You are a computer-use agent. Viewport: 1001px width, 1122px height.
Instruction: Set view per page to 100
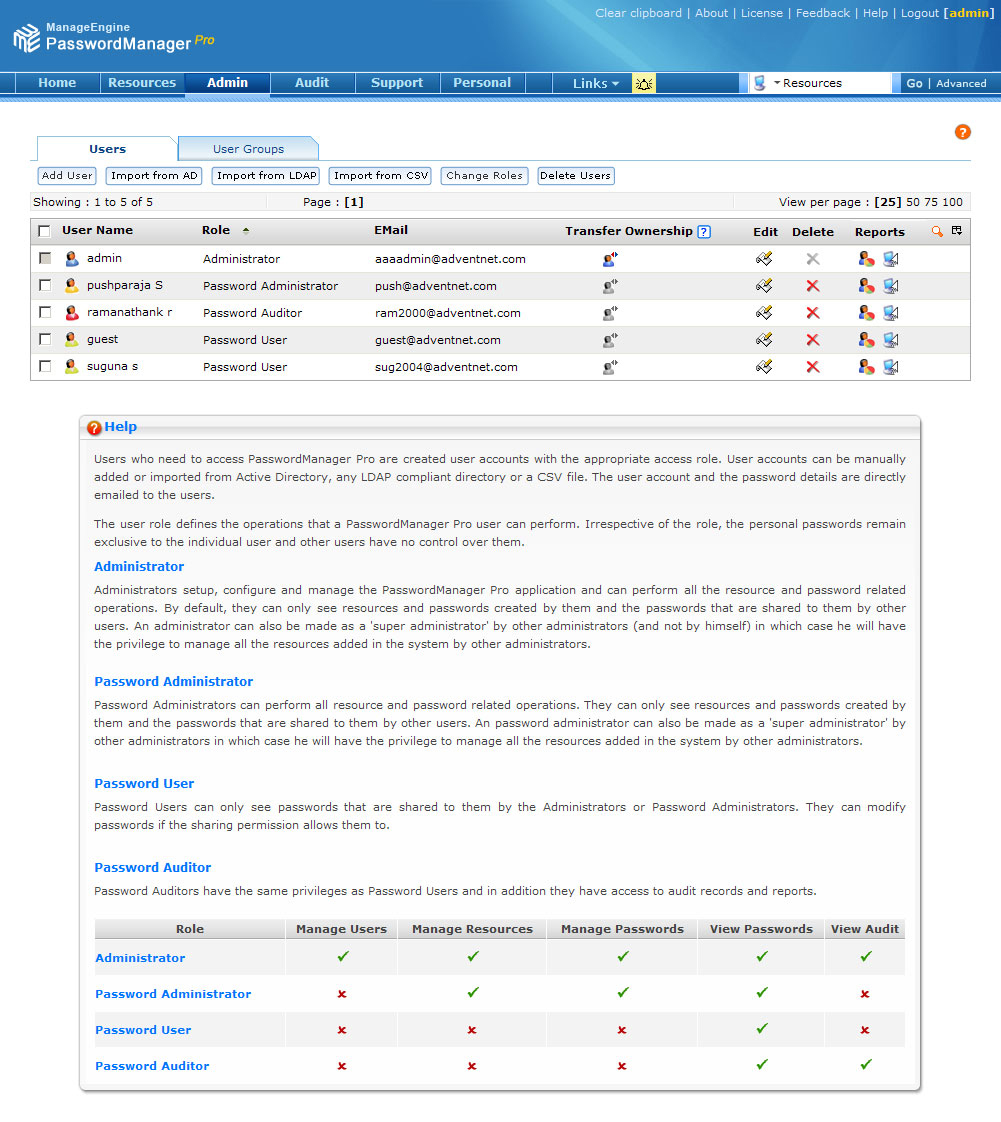[952, 203]
